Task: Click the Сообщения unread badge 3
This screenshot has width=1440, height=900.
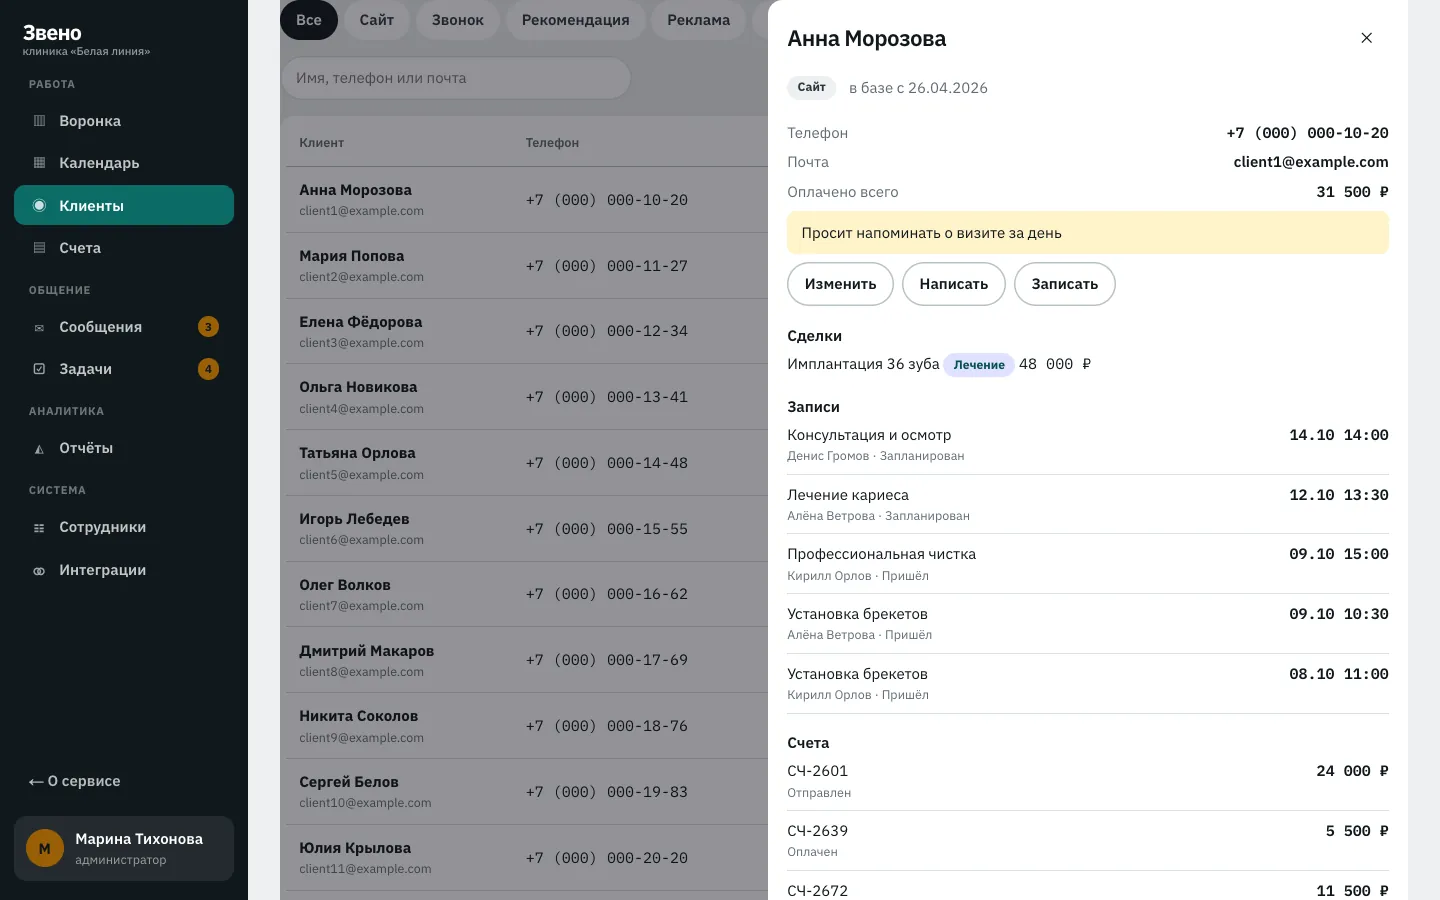Action: point(208,327)
